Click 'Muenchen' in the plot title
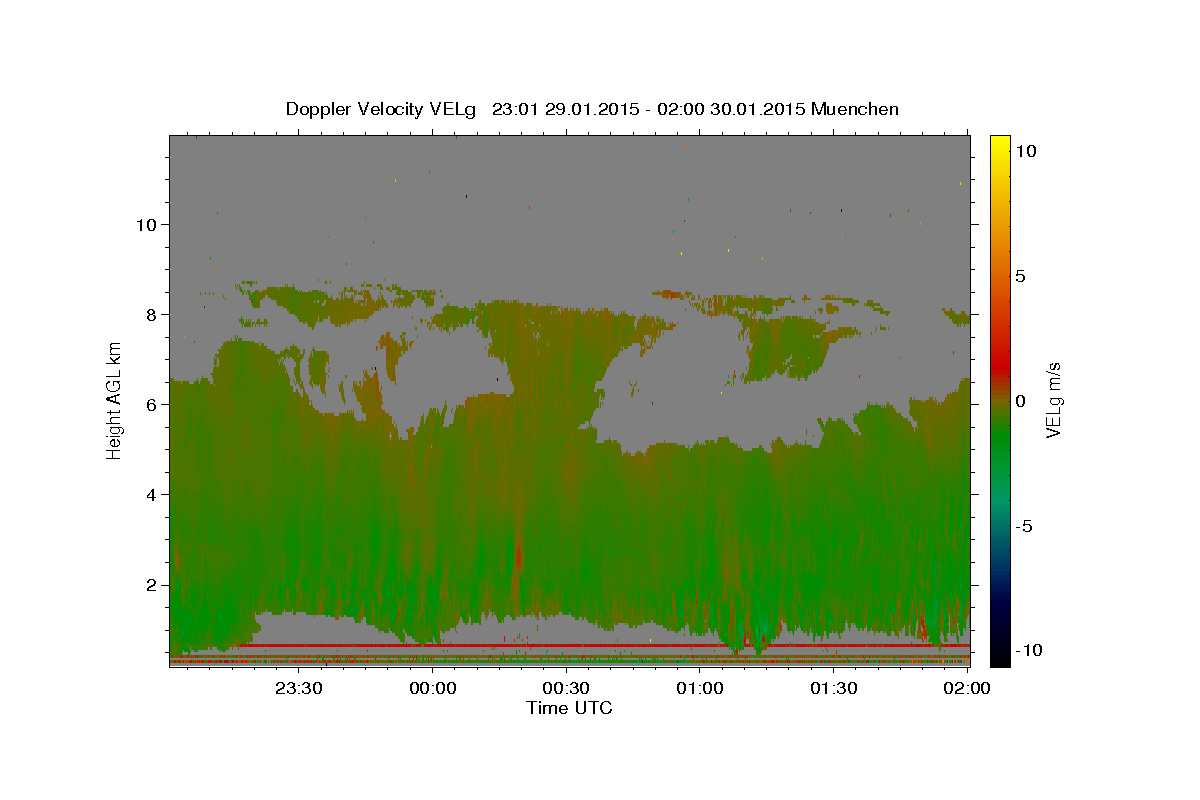 (856, 109)
